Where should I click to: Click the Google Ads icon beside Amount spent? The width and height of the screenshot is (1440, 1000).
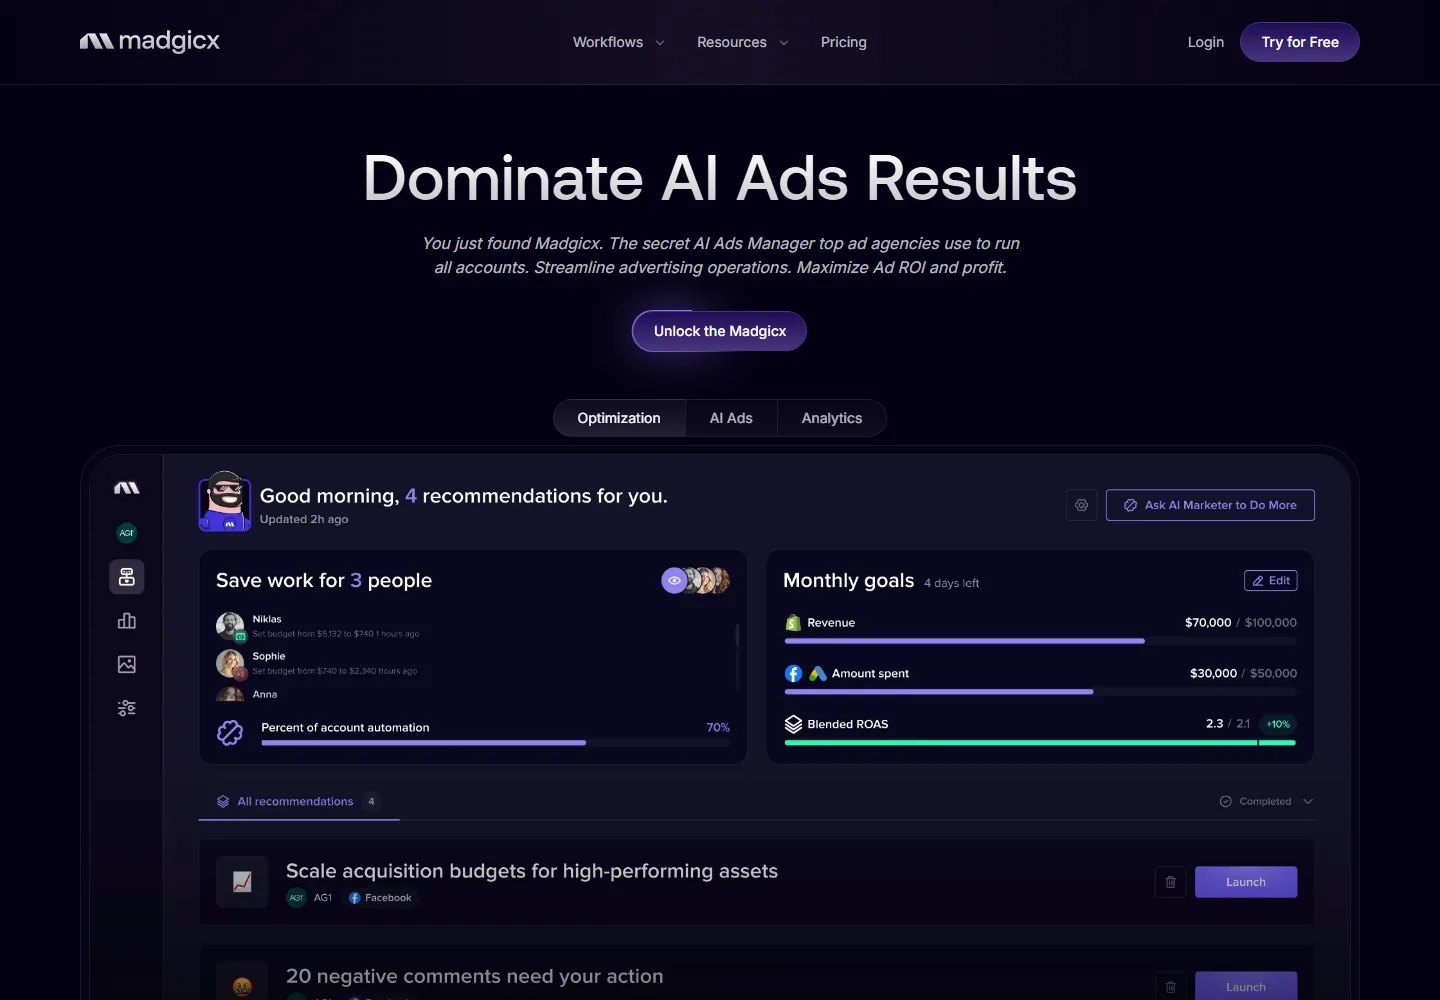tap(818, 673)
